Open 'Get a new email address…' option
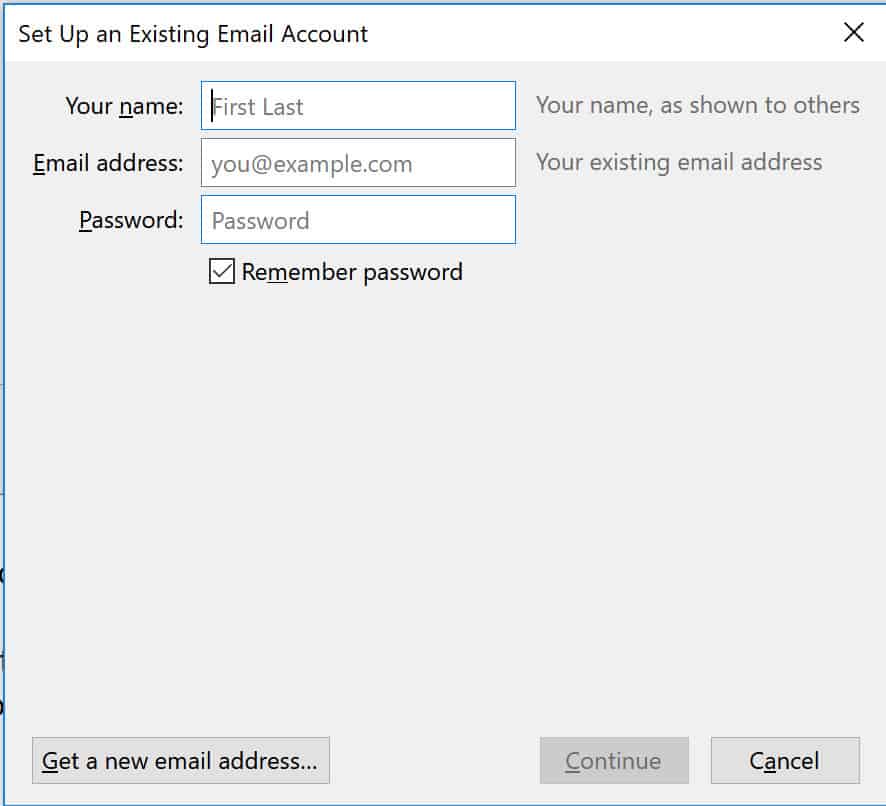Viewport: 886px width, 806px height. [x=181, y=760]
